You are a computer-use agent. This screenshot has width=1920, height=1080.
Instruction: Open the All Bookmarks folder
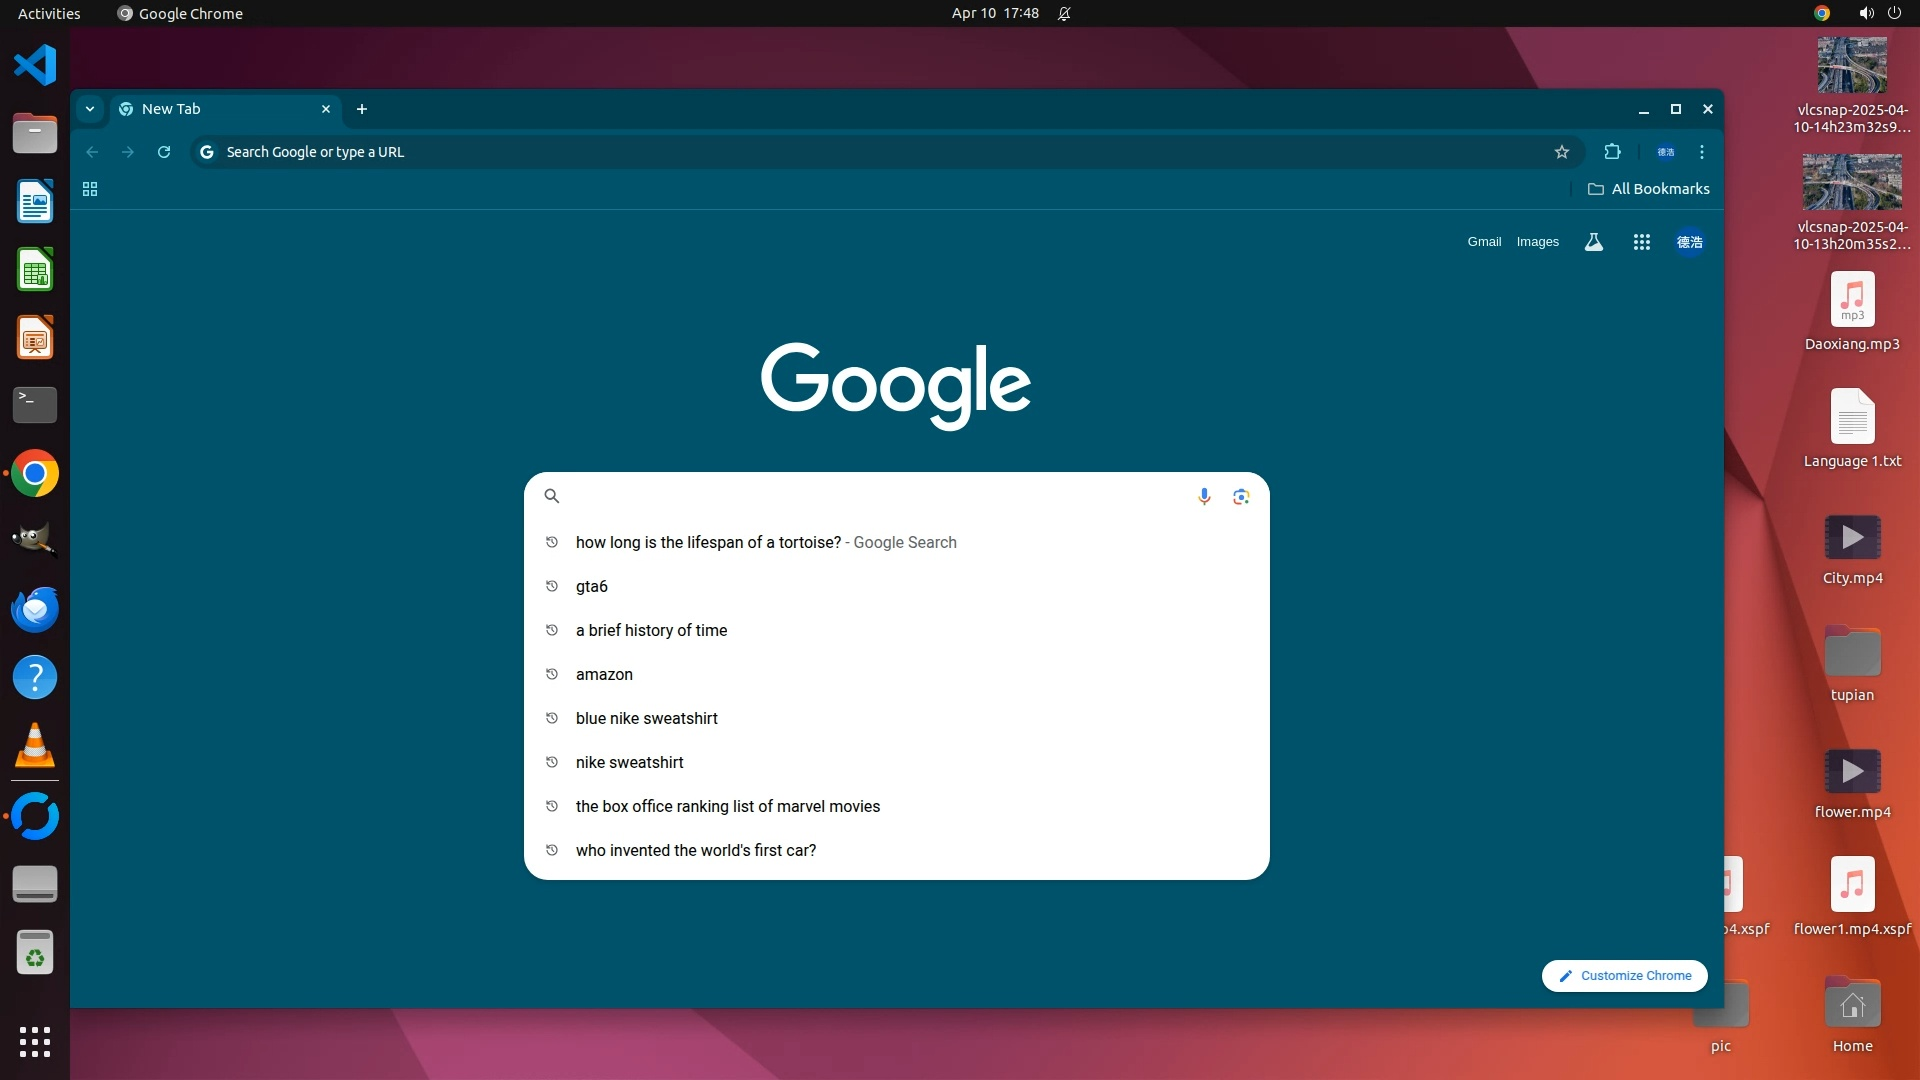click(1648, 189)
